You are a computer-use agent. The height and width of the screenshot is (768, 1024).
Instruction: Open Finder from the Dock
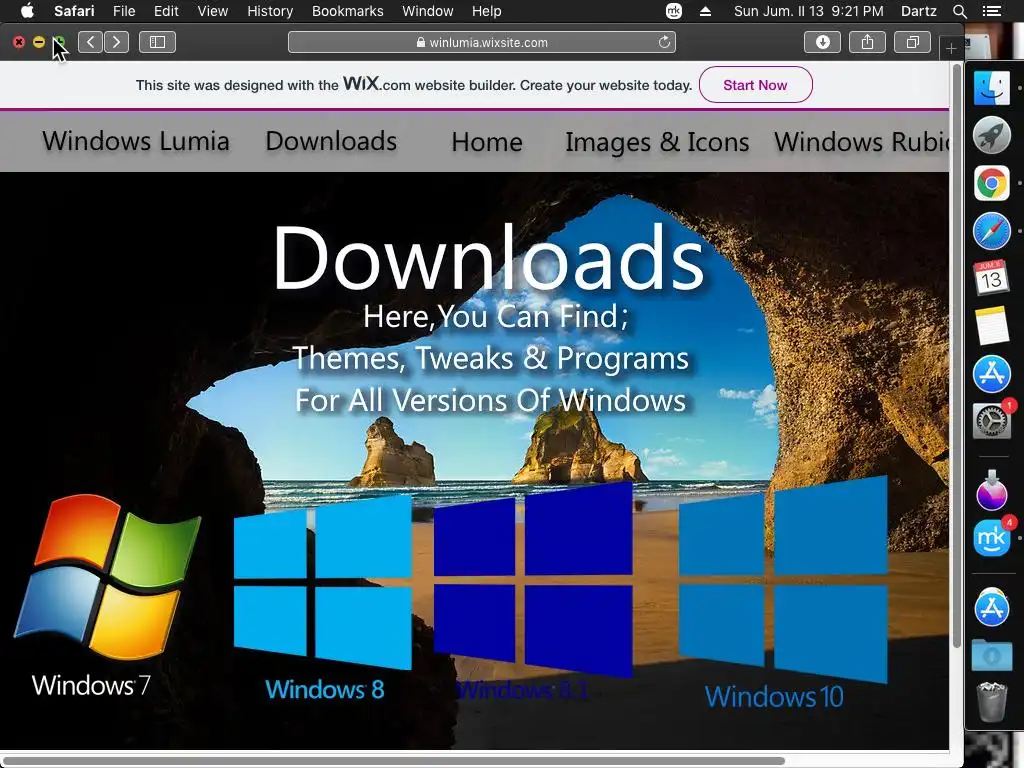pyautogui.click(x=991, y=88)
